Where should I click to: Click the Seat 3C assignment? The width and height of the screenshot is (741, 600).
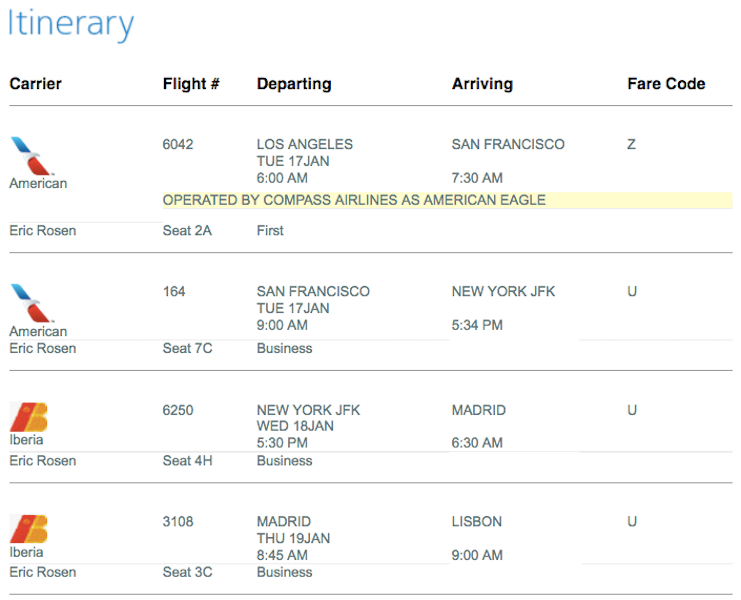tap(187, 573)
